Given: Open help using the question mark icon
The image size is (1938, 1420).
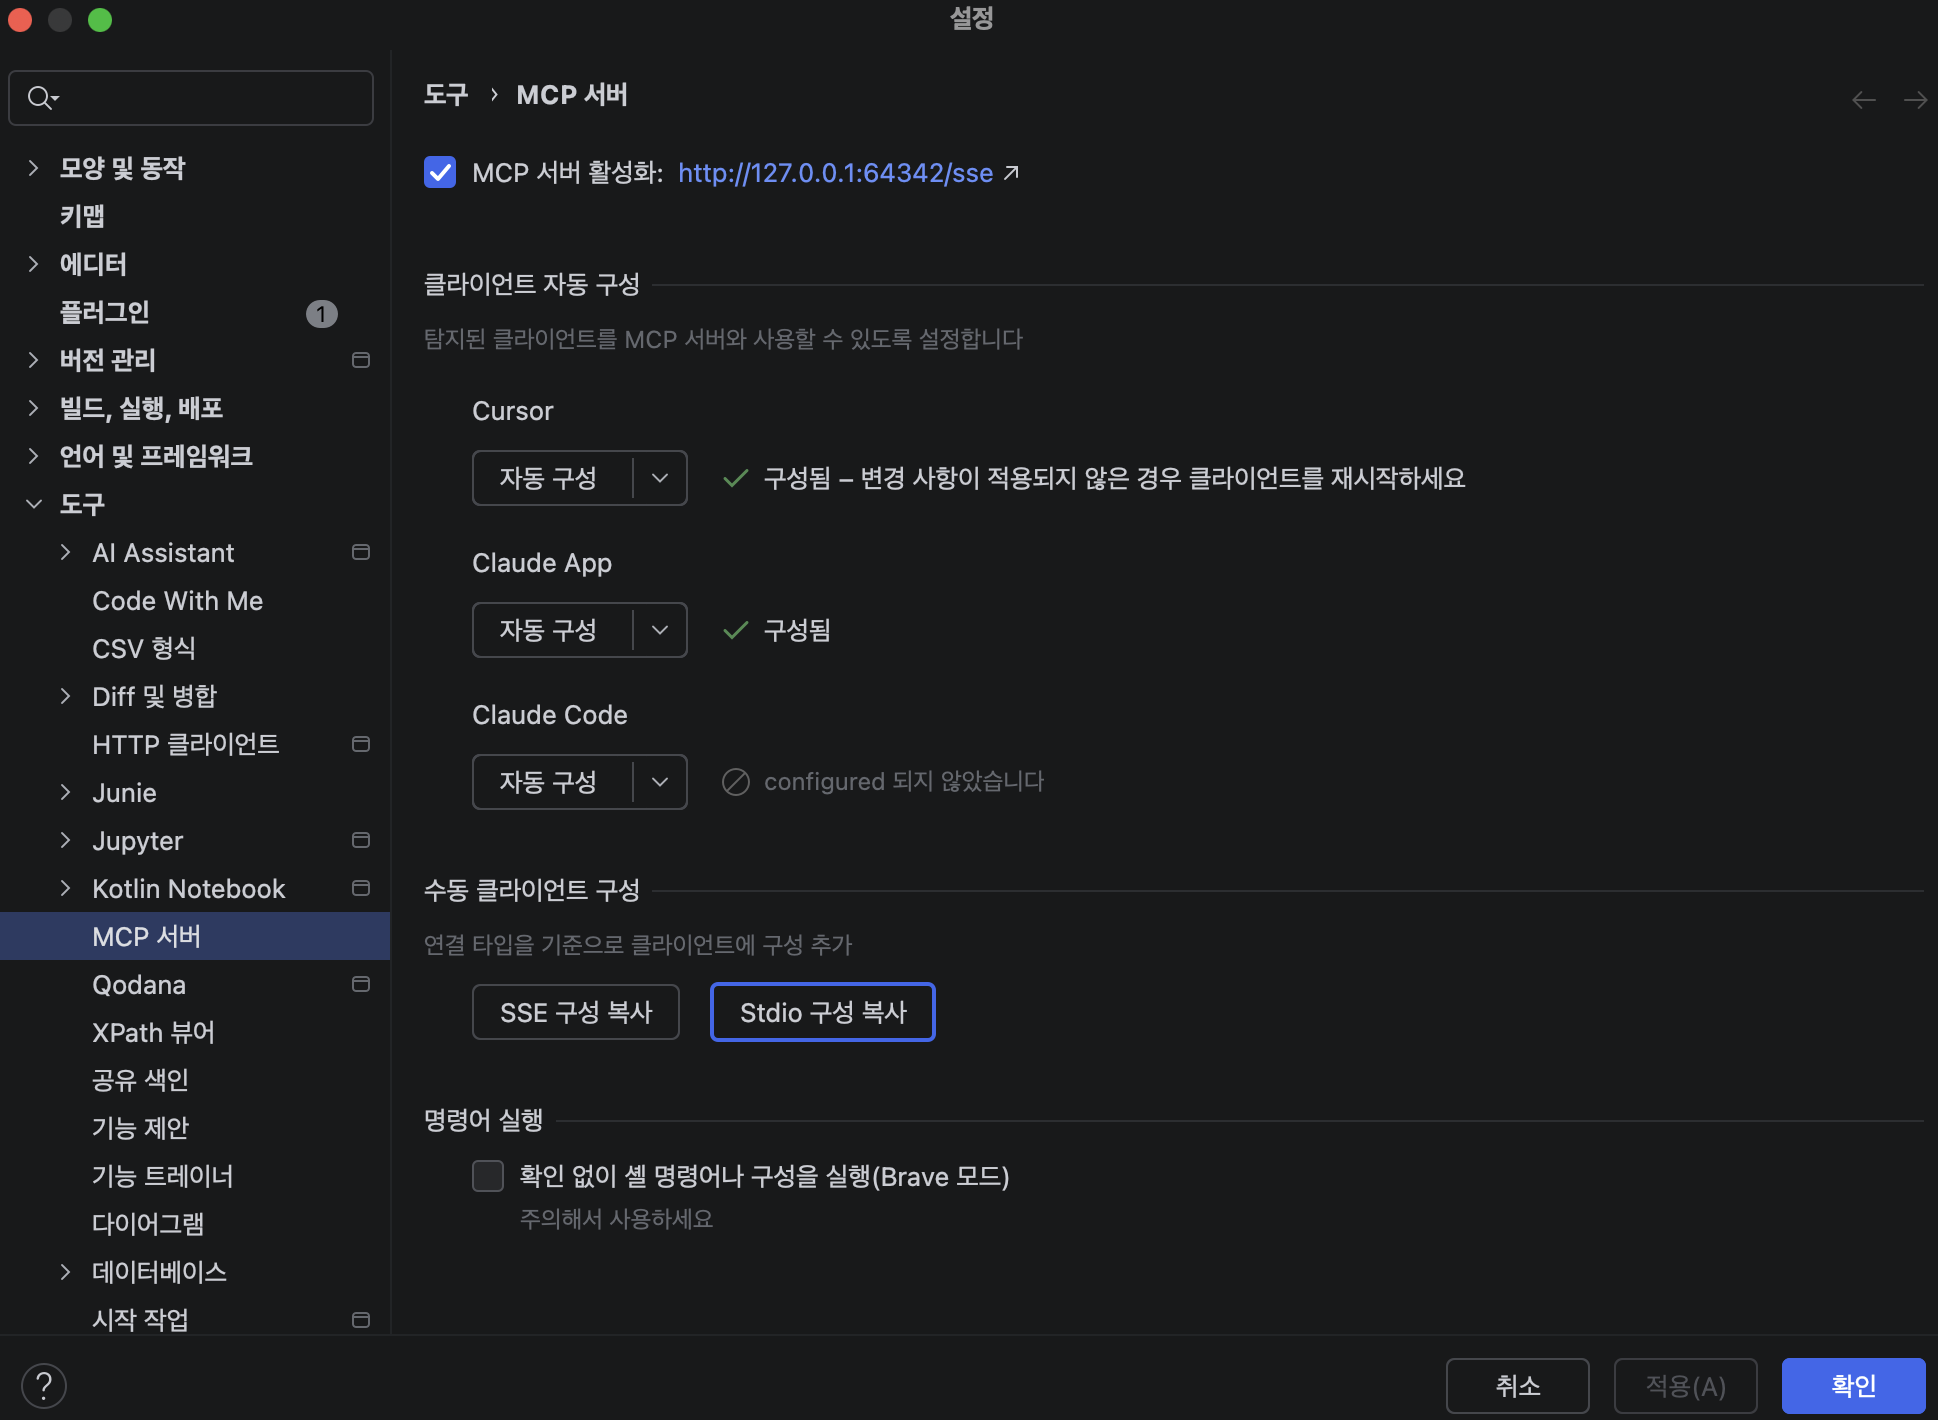Looking at the screenshot, I should point(43,1385).
